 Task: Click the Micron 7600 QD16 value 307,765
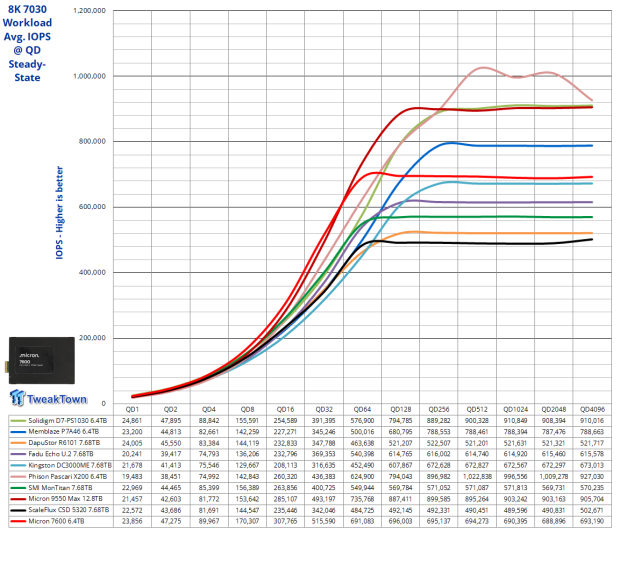pyautogui.click(x=285, y=521)
